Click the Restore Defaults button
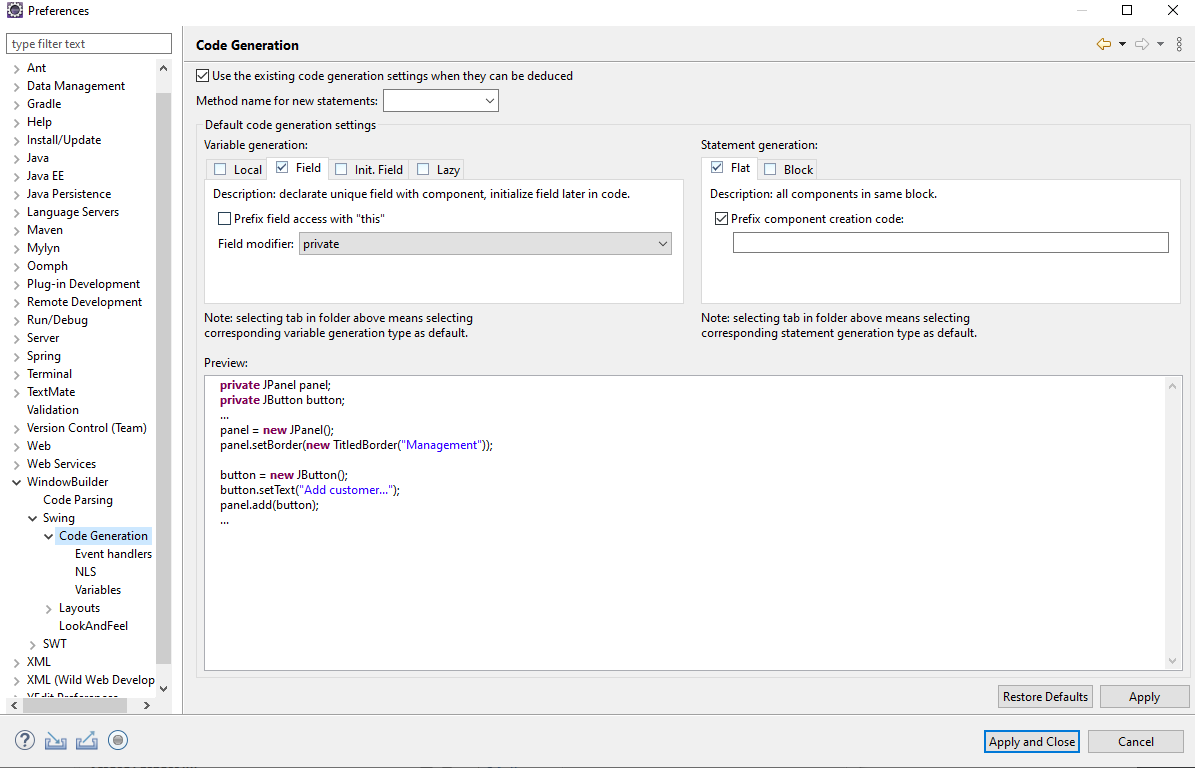 pos(1044,696)
